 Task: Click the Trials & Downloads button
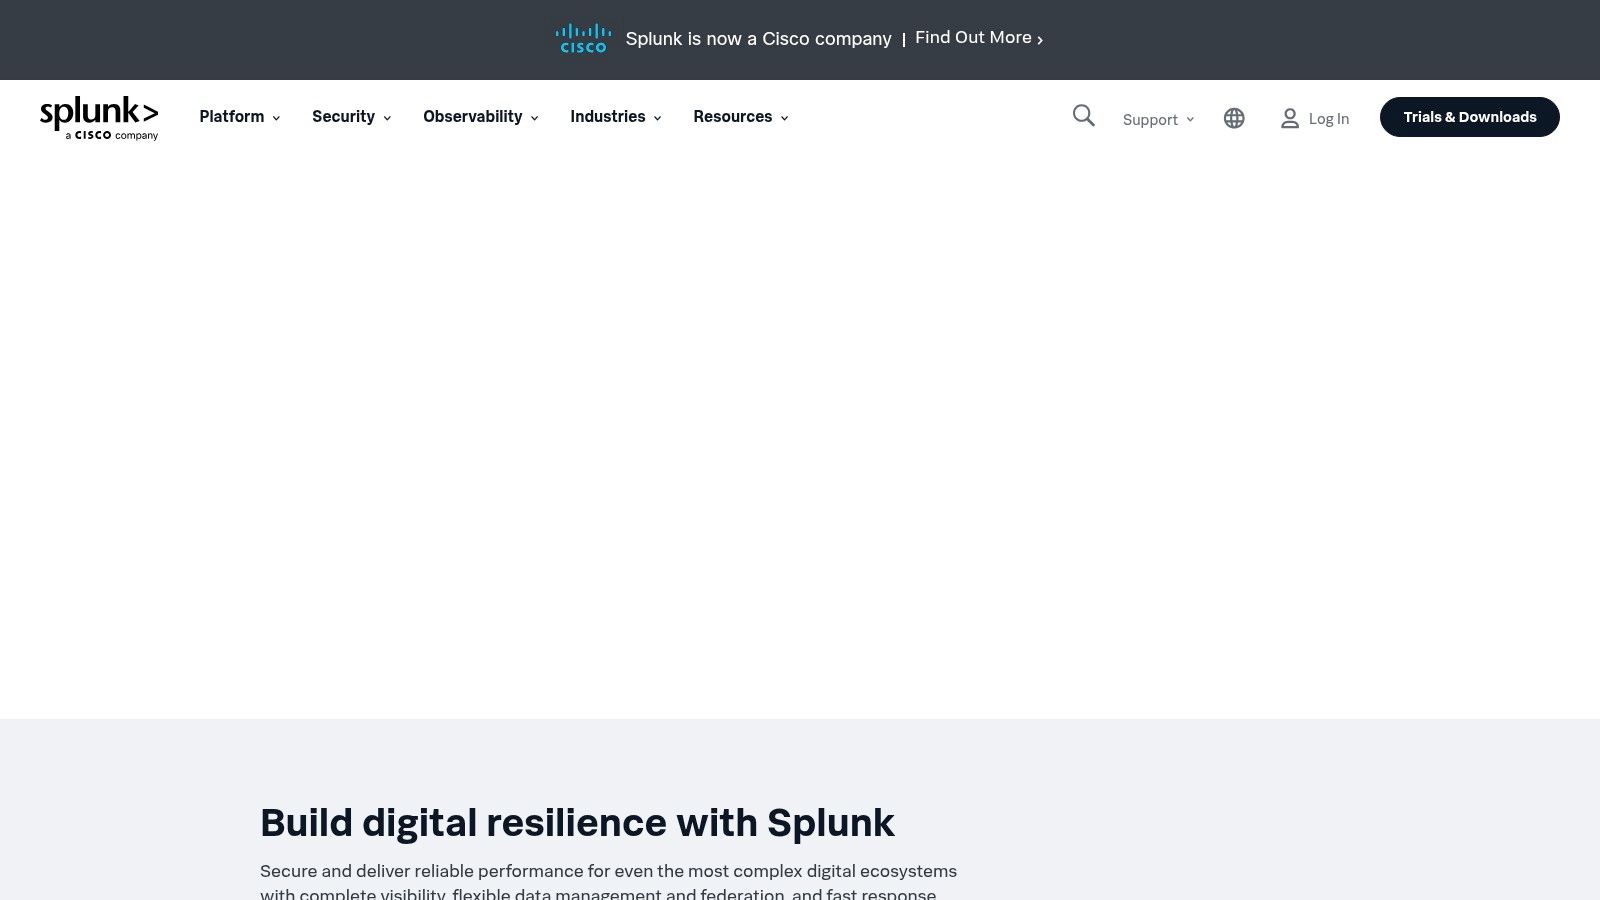pyautogui.click(x=1469, y=117)
